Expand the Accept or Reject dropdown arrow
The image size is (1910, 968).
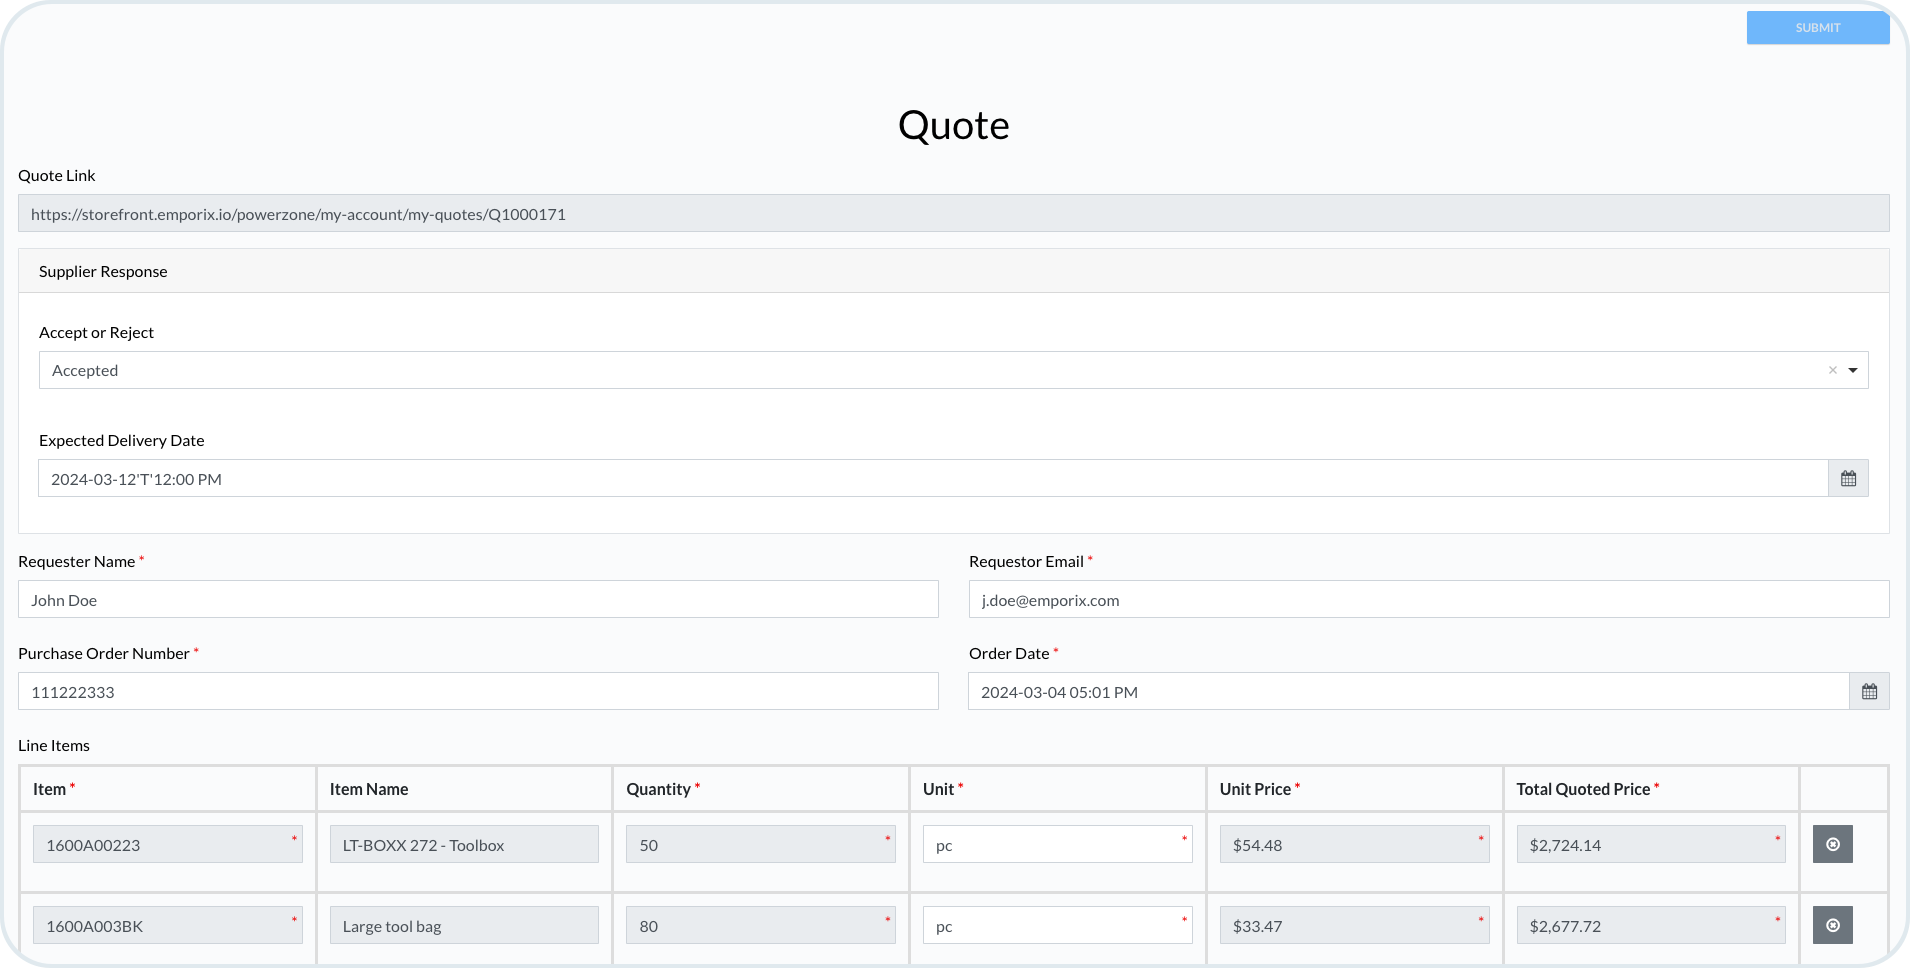pyautogui.click(x=1853, y=371)
